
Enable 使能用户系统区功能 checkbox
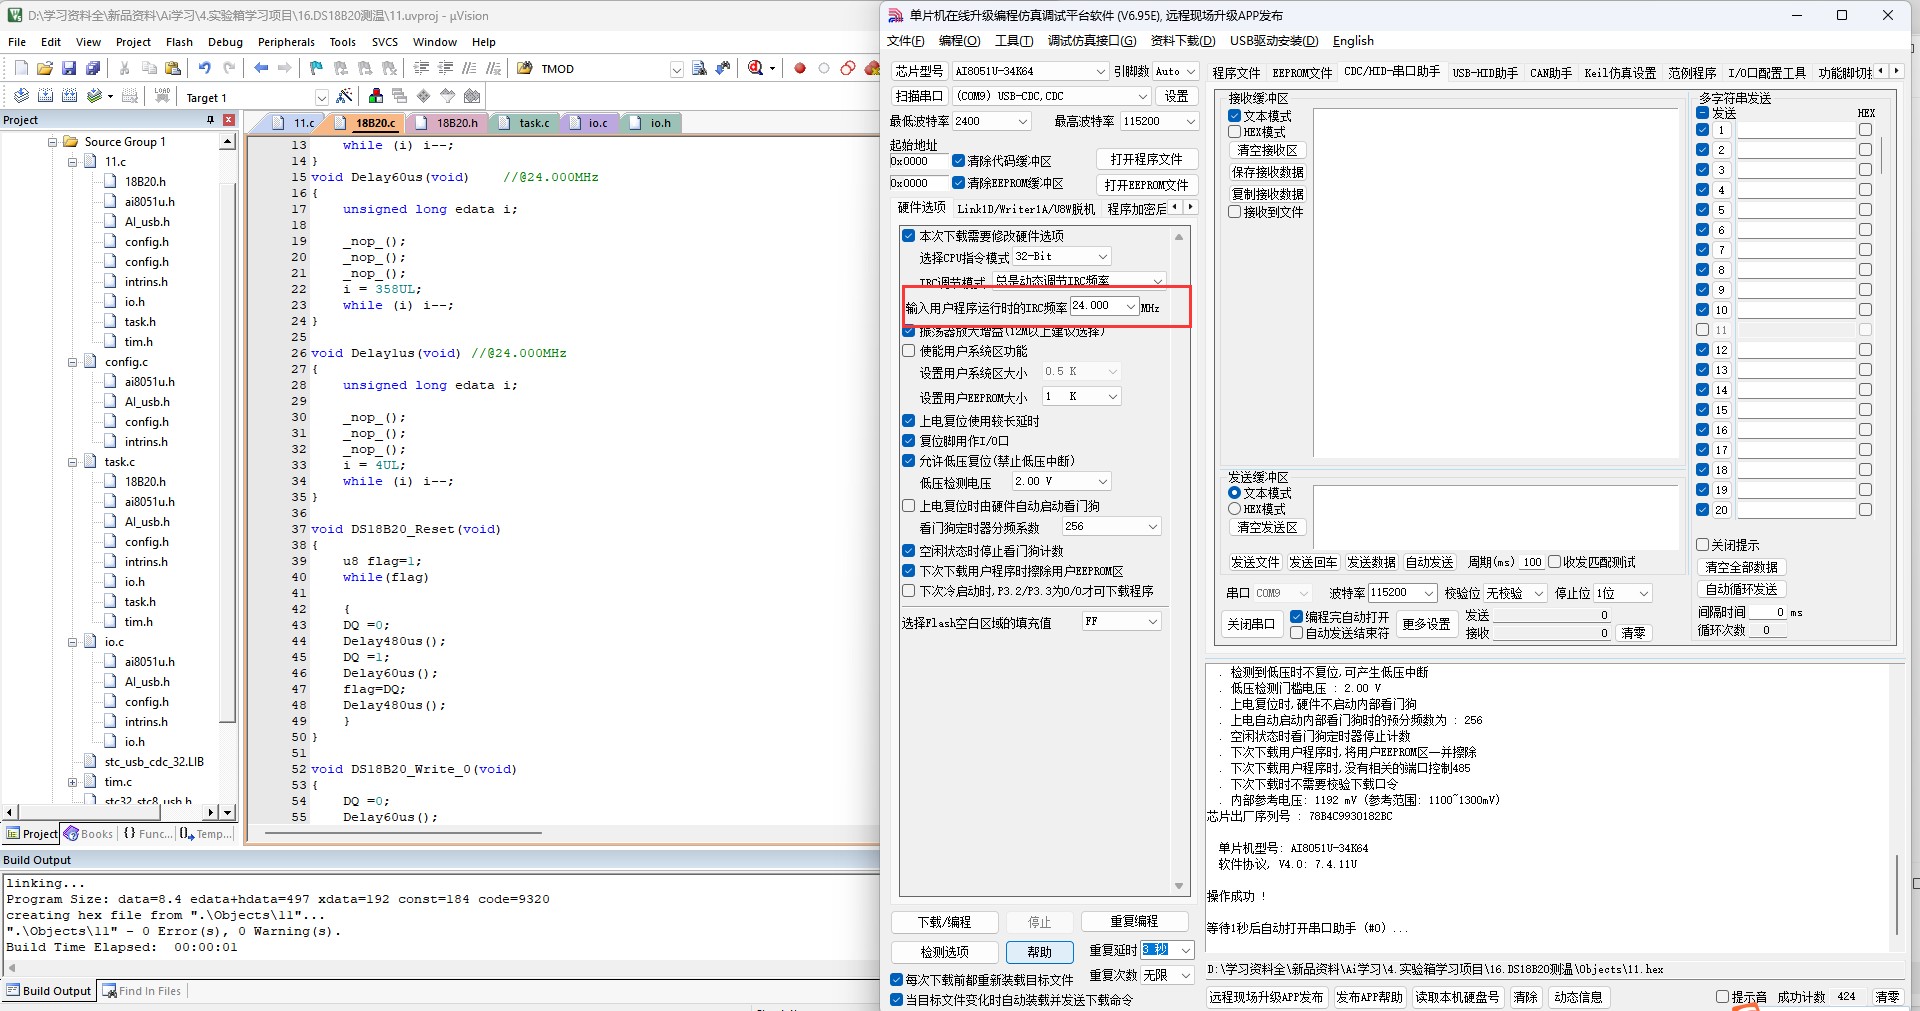(909, 351)
